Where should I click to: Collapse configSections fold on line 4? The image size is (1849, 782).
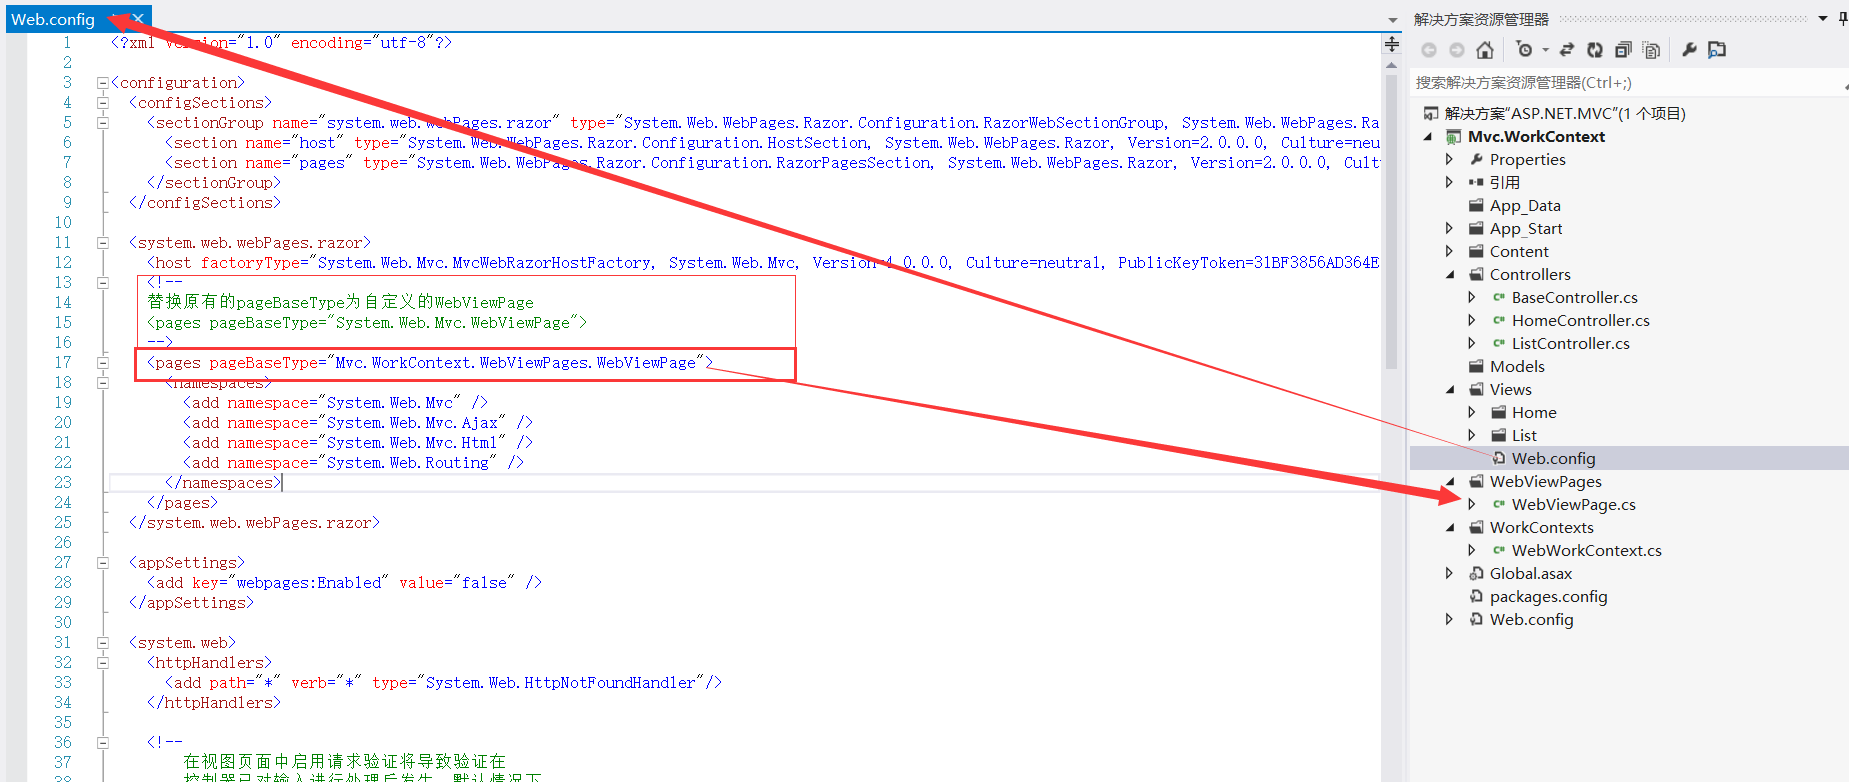(102, 103)
